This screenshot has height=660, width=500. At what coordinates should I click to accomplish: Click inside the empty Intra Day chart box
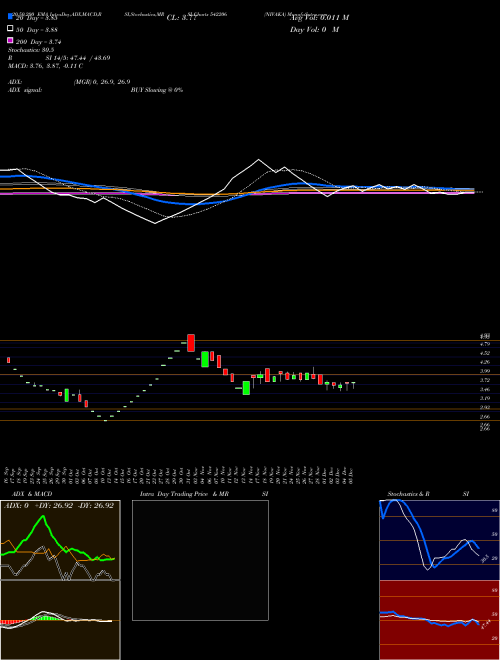coord(200,560)
